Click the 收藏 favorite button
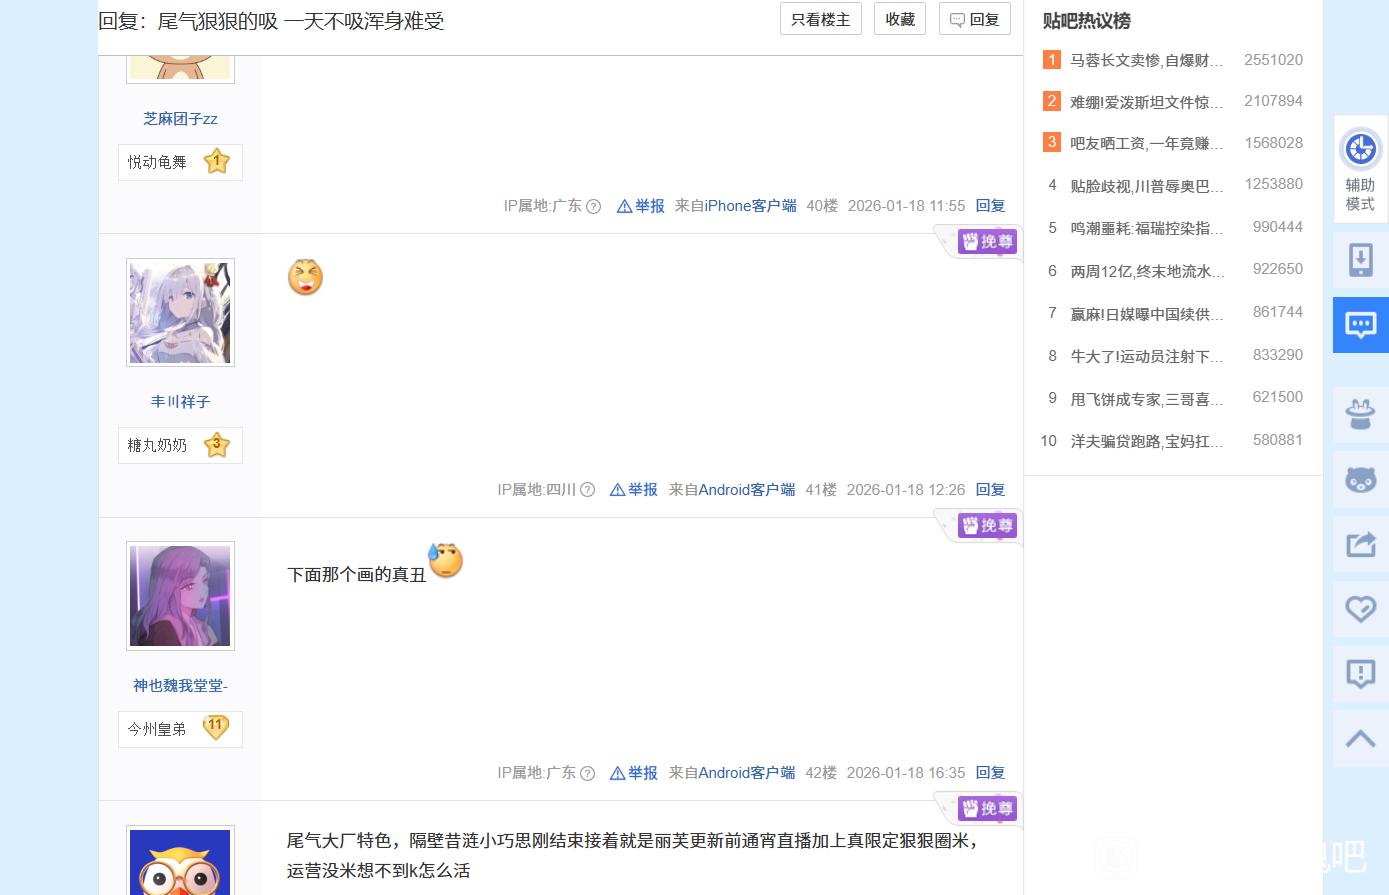The width and height of the screenshot is (1389, 895). tap(899, 19)
